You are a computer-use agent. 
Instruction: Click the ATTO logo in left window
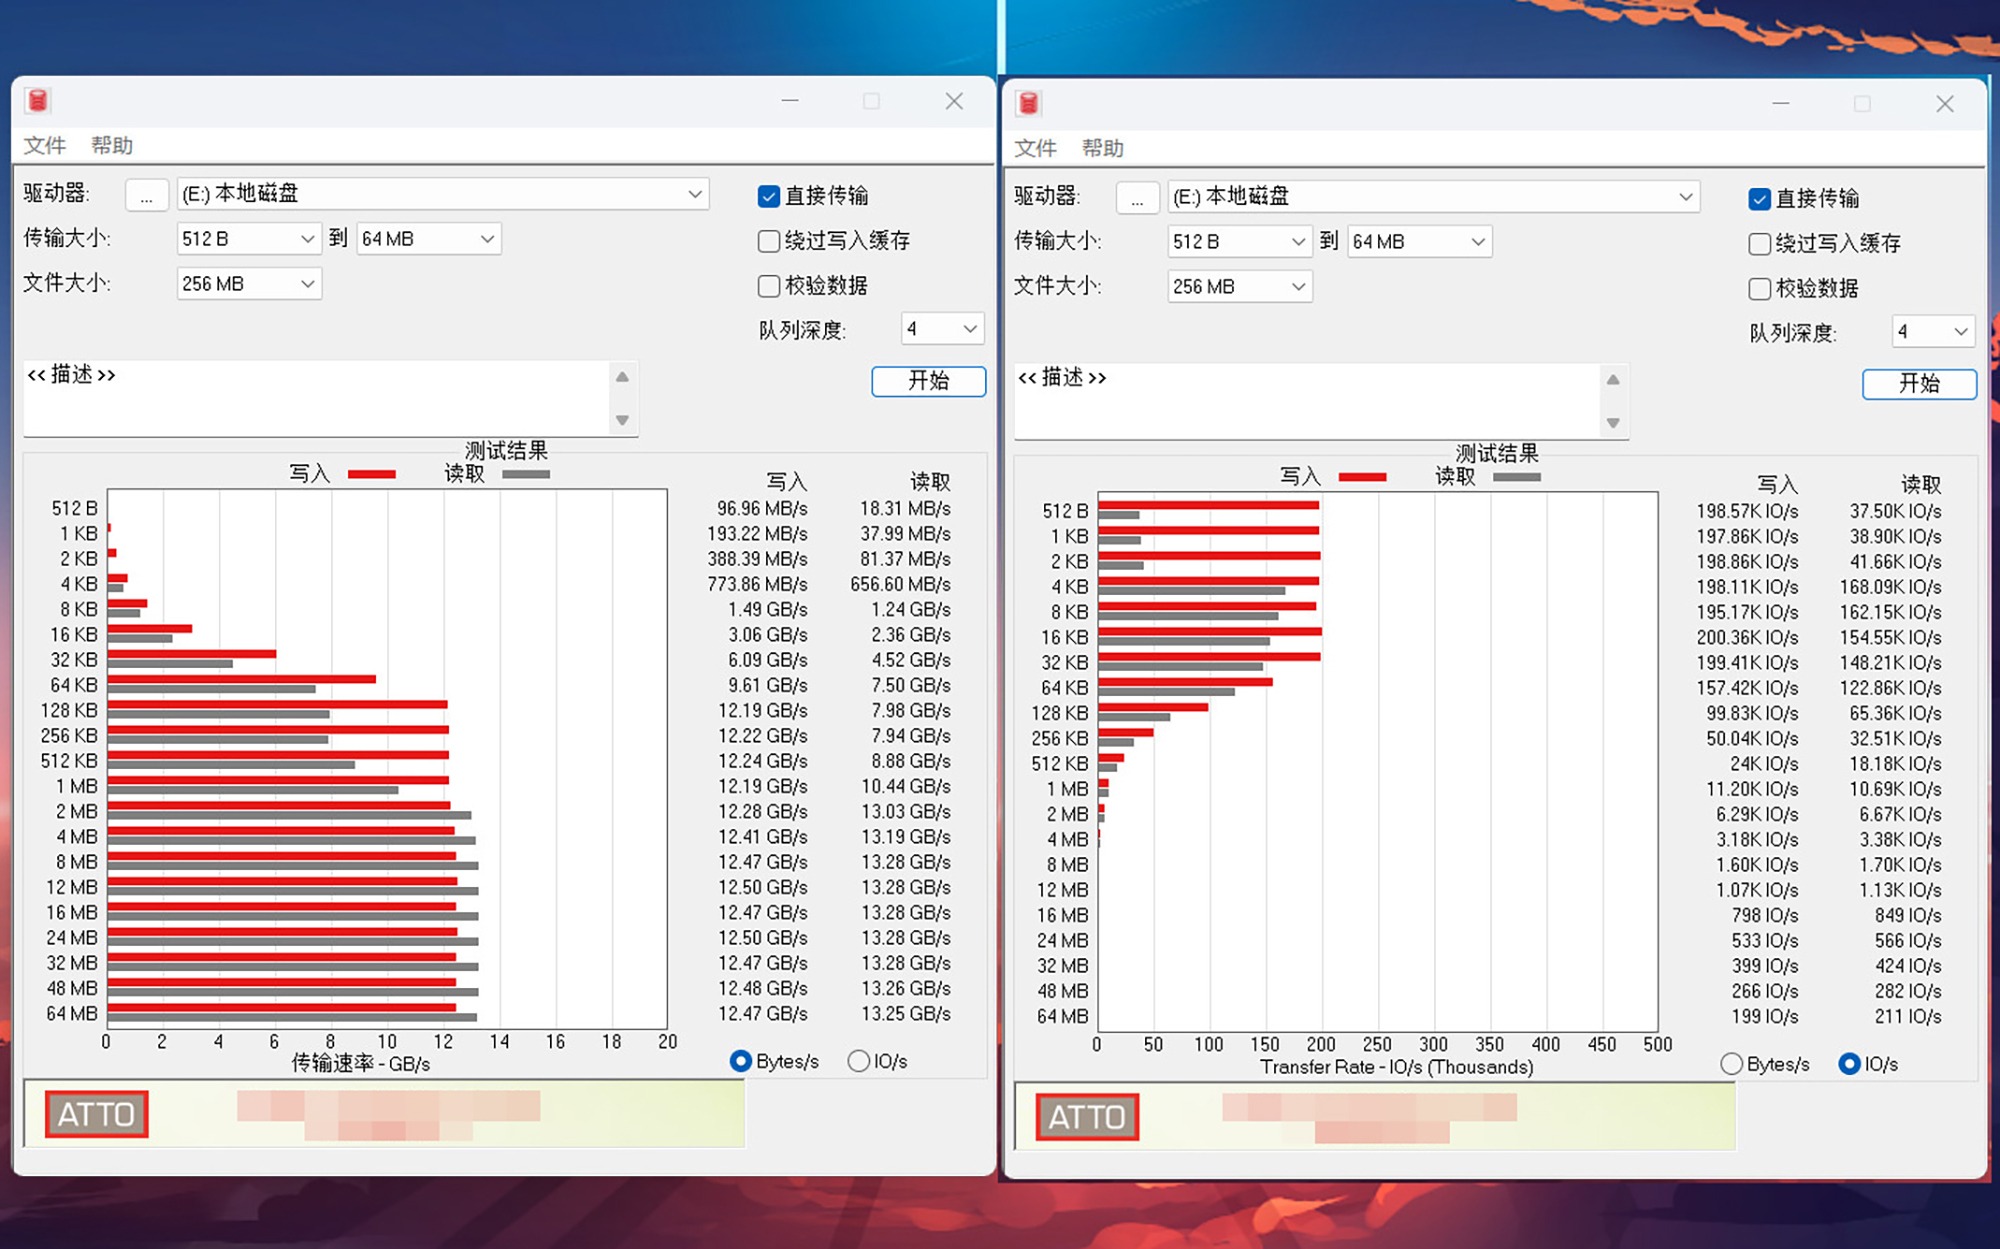96,1114
